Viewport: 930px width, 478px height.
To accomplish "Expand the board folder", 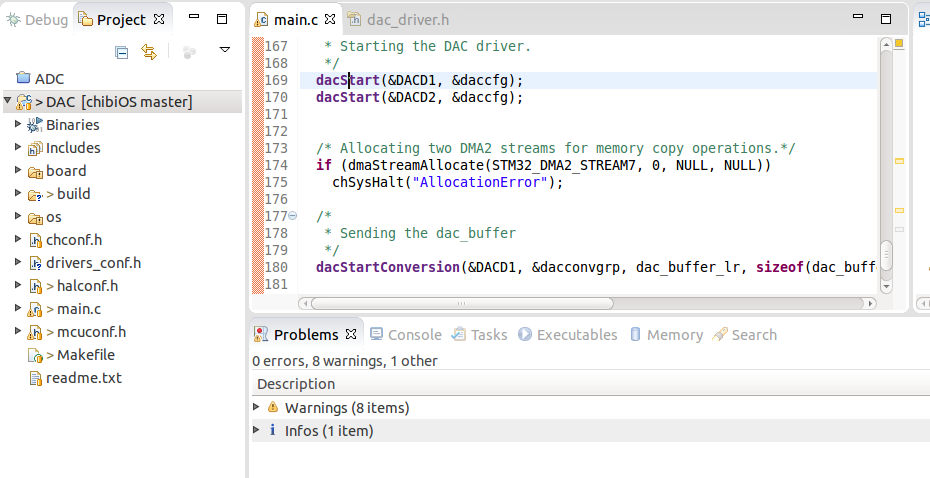I will click(x=18, y=170).
